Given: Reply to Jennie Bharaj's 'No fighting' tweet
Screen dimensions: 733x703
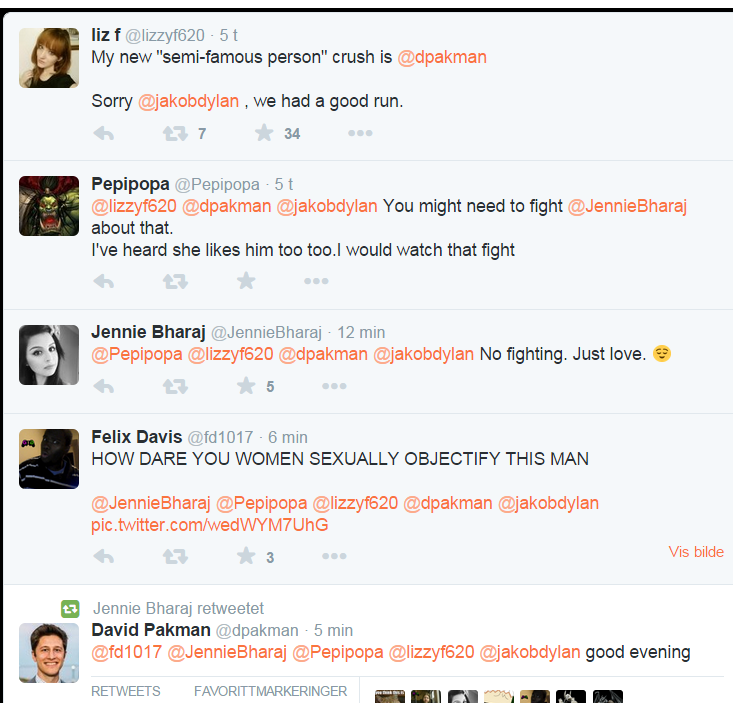Looking at the screenshot, I should point(103,386).
